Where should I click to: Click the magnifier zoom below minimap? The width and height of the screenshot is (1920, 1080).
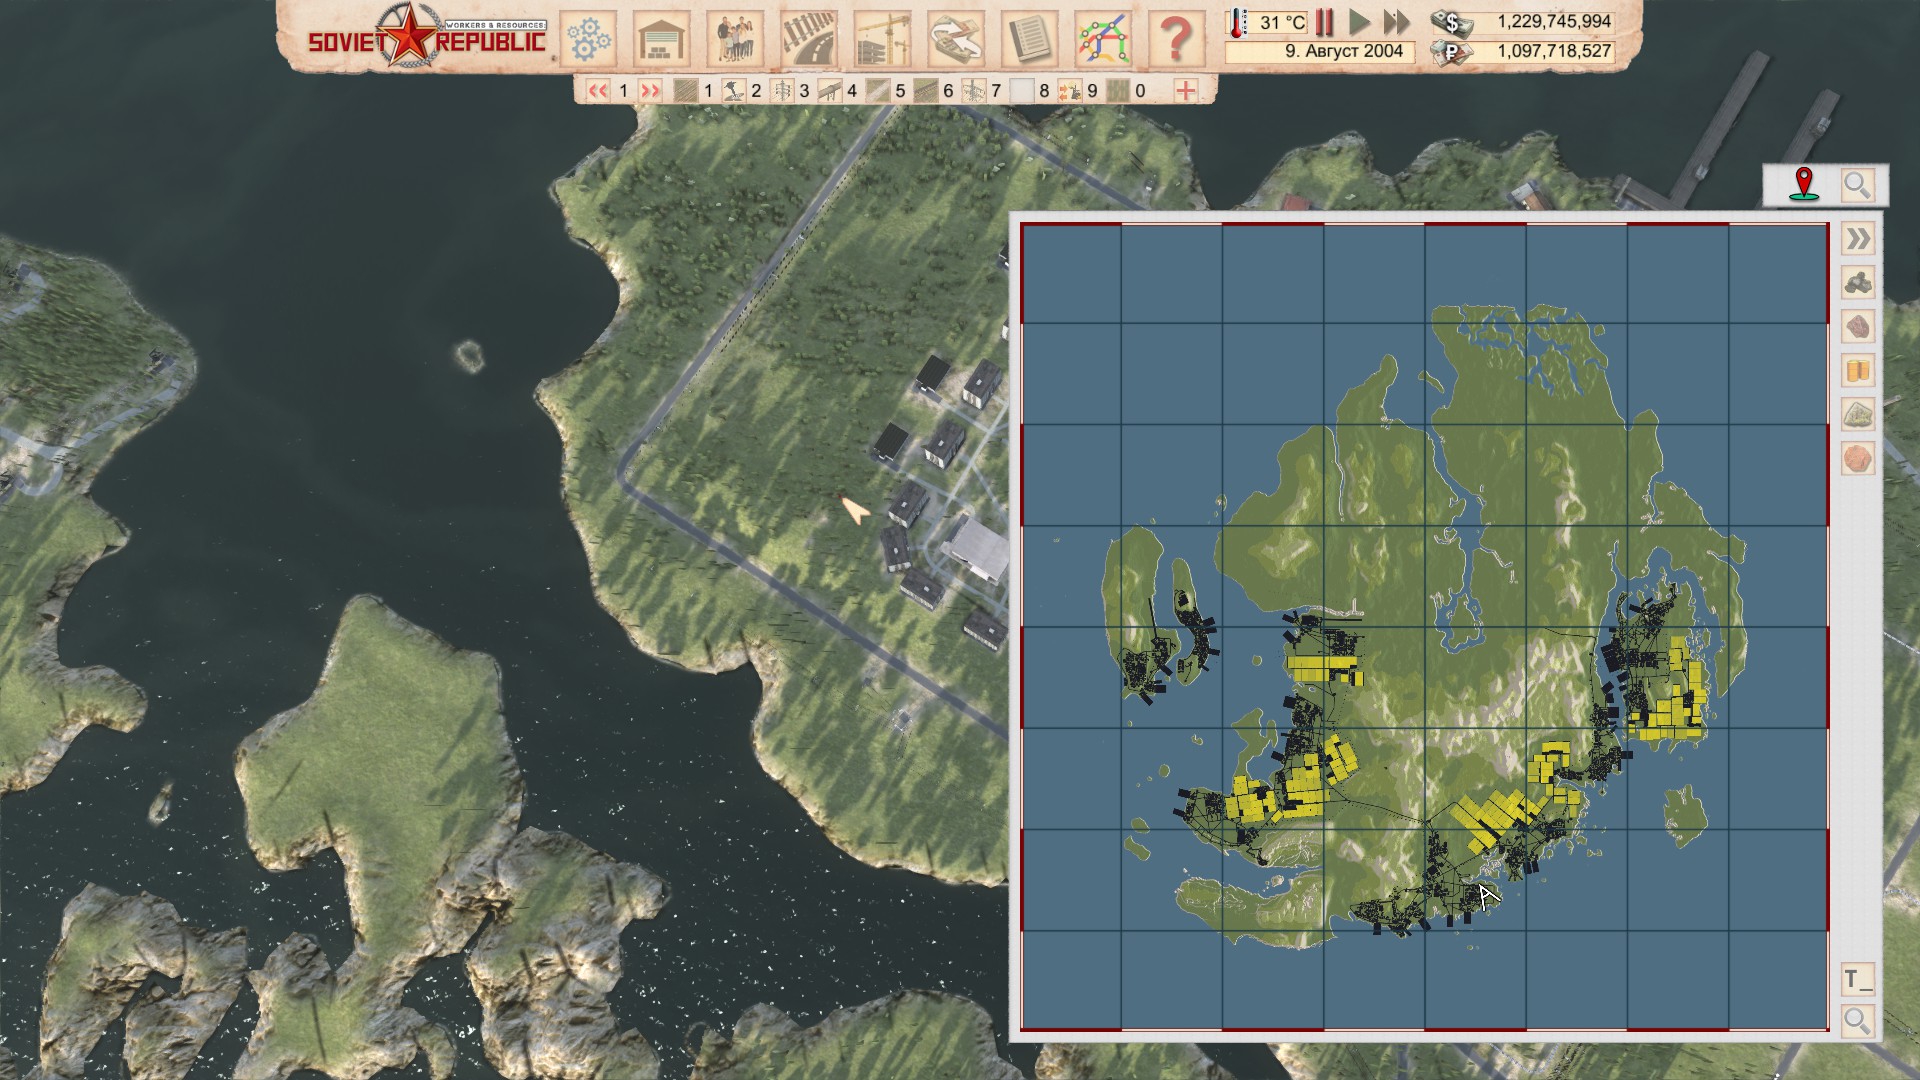[x=1858, y=1021]
